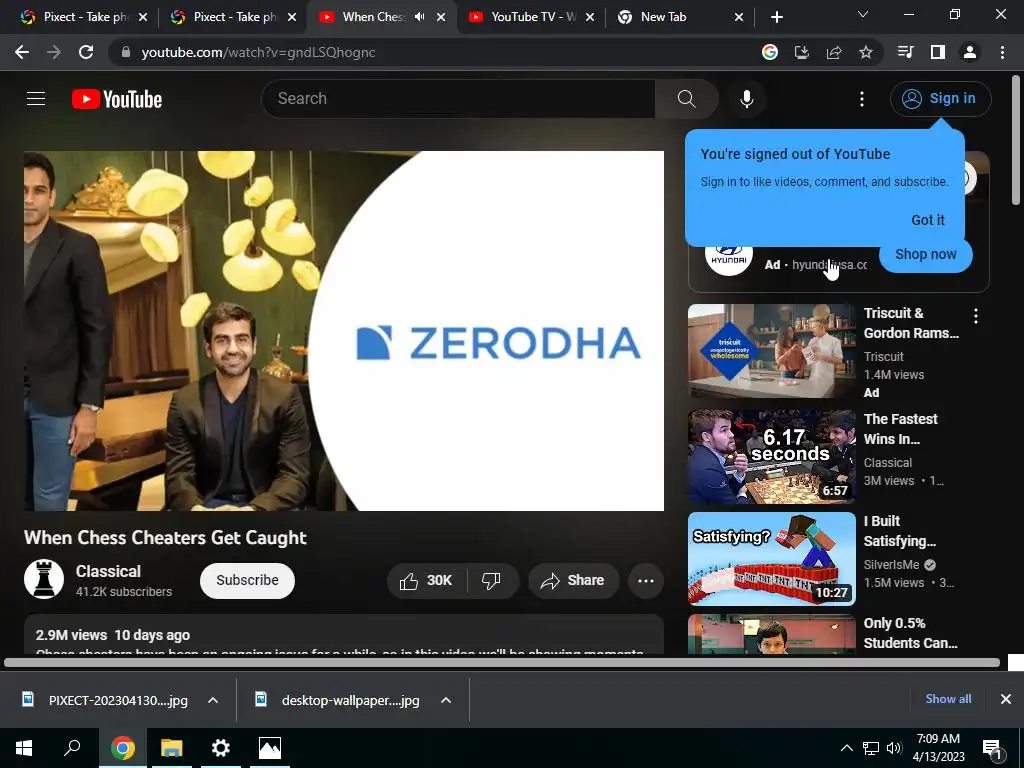Click Shop now on Hyundai ad
The image size is (1024, 768).
tap(925, 254)
